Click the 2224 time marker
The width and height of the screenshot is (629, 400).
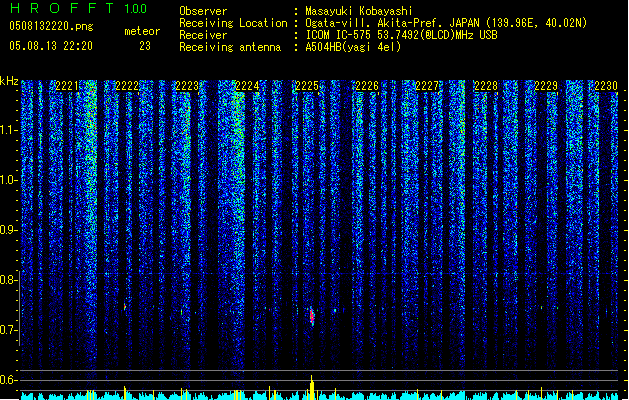tap(247, 86)
